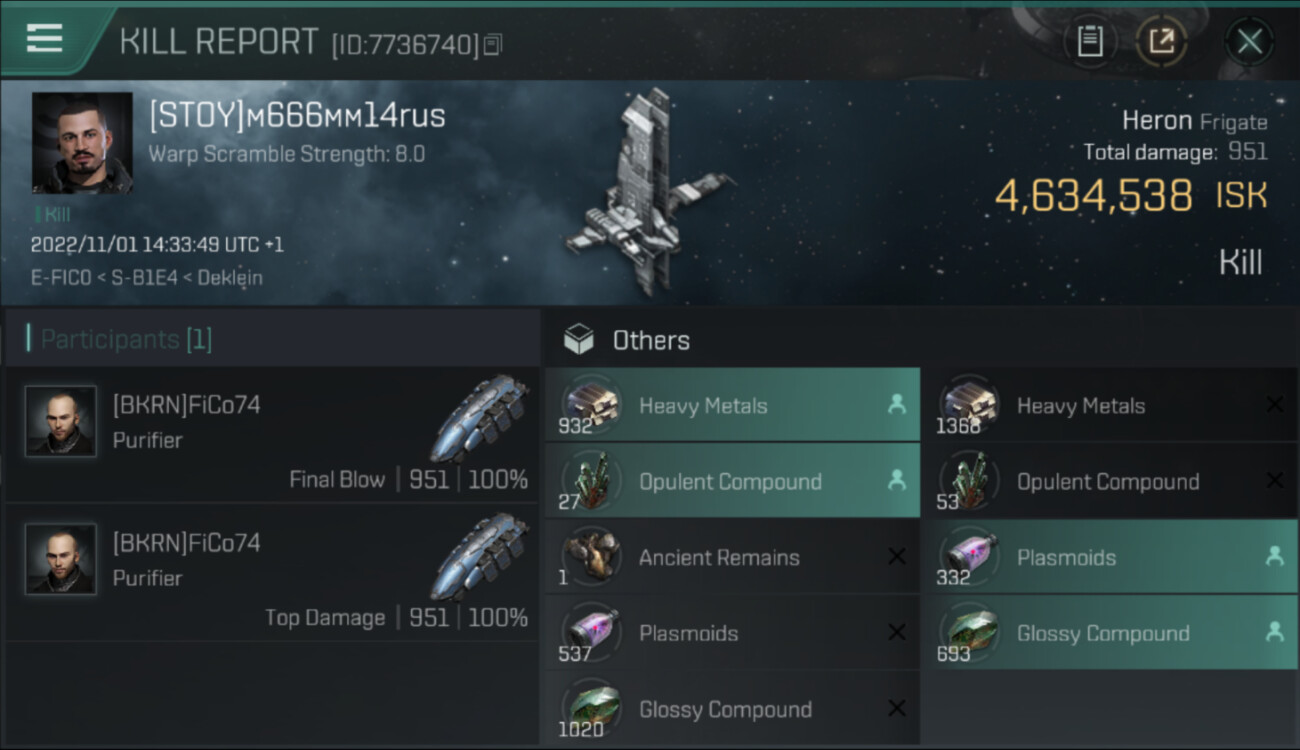Image resolution: width=1300 pixels, height=750 pixels.
Task: Select the Others cargo box icon
Action: 579,340
